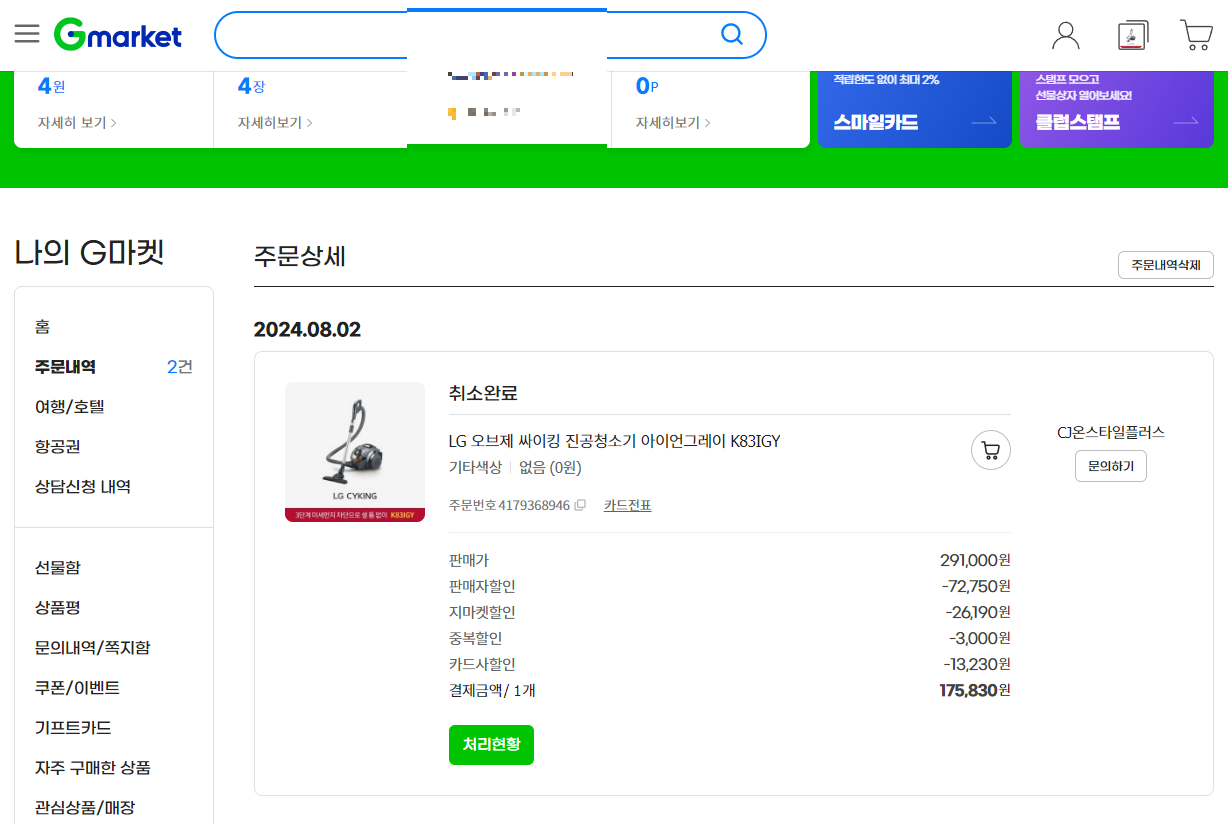The image size is (1228, 824).
Task: Open 기프트카드 in sidebar
Action: [72, 728]
